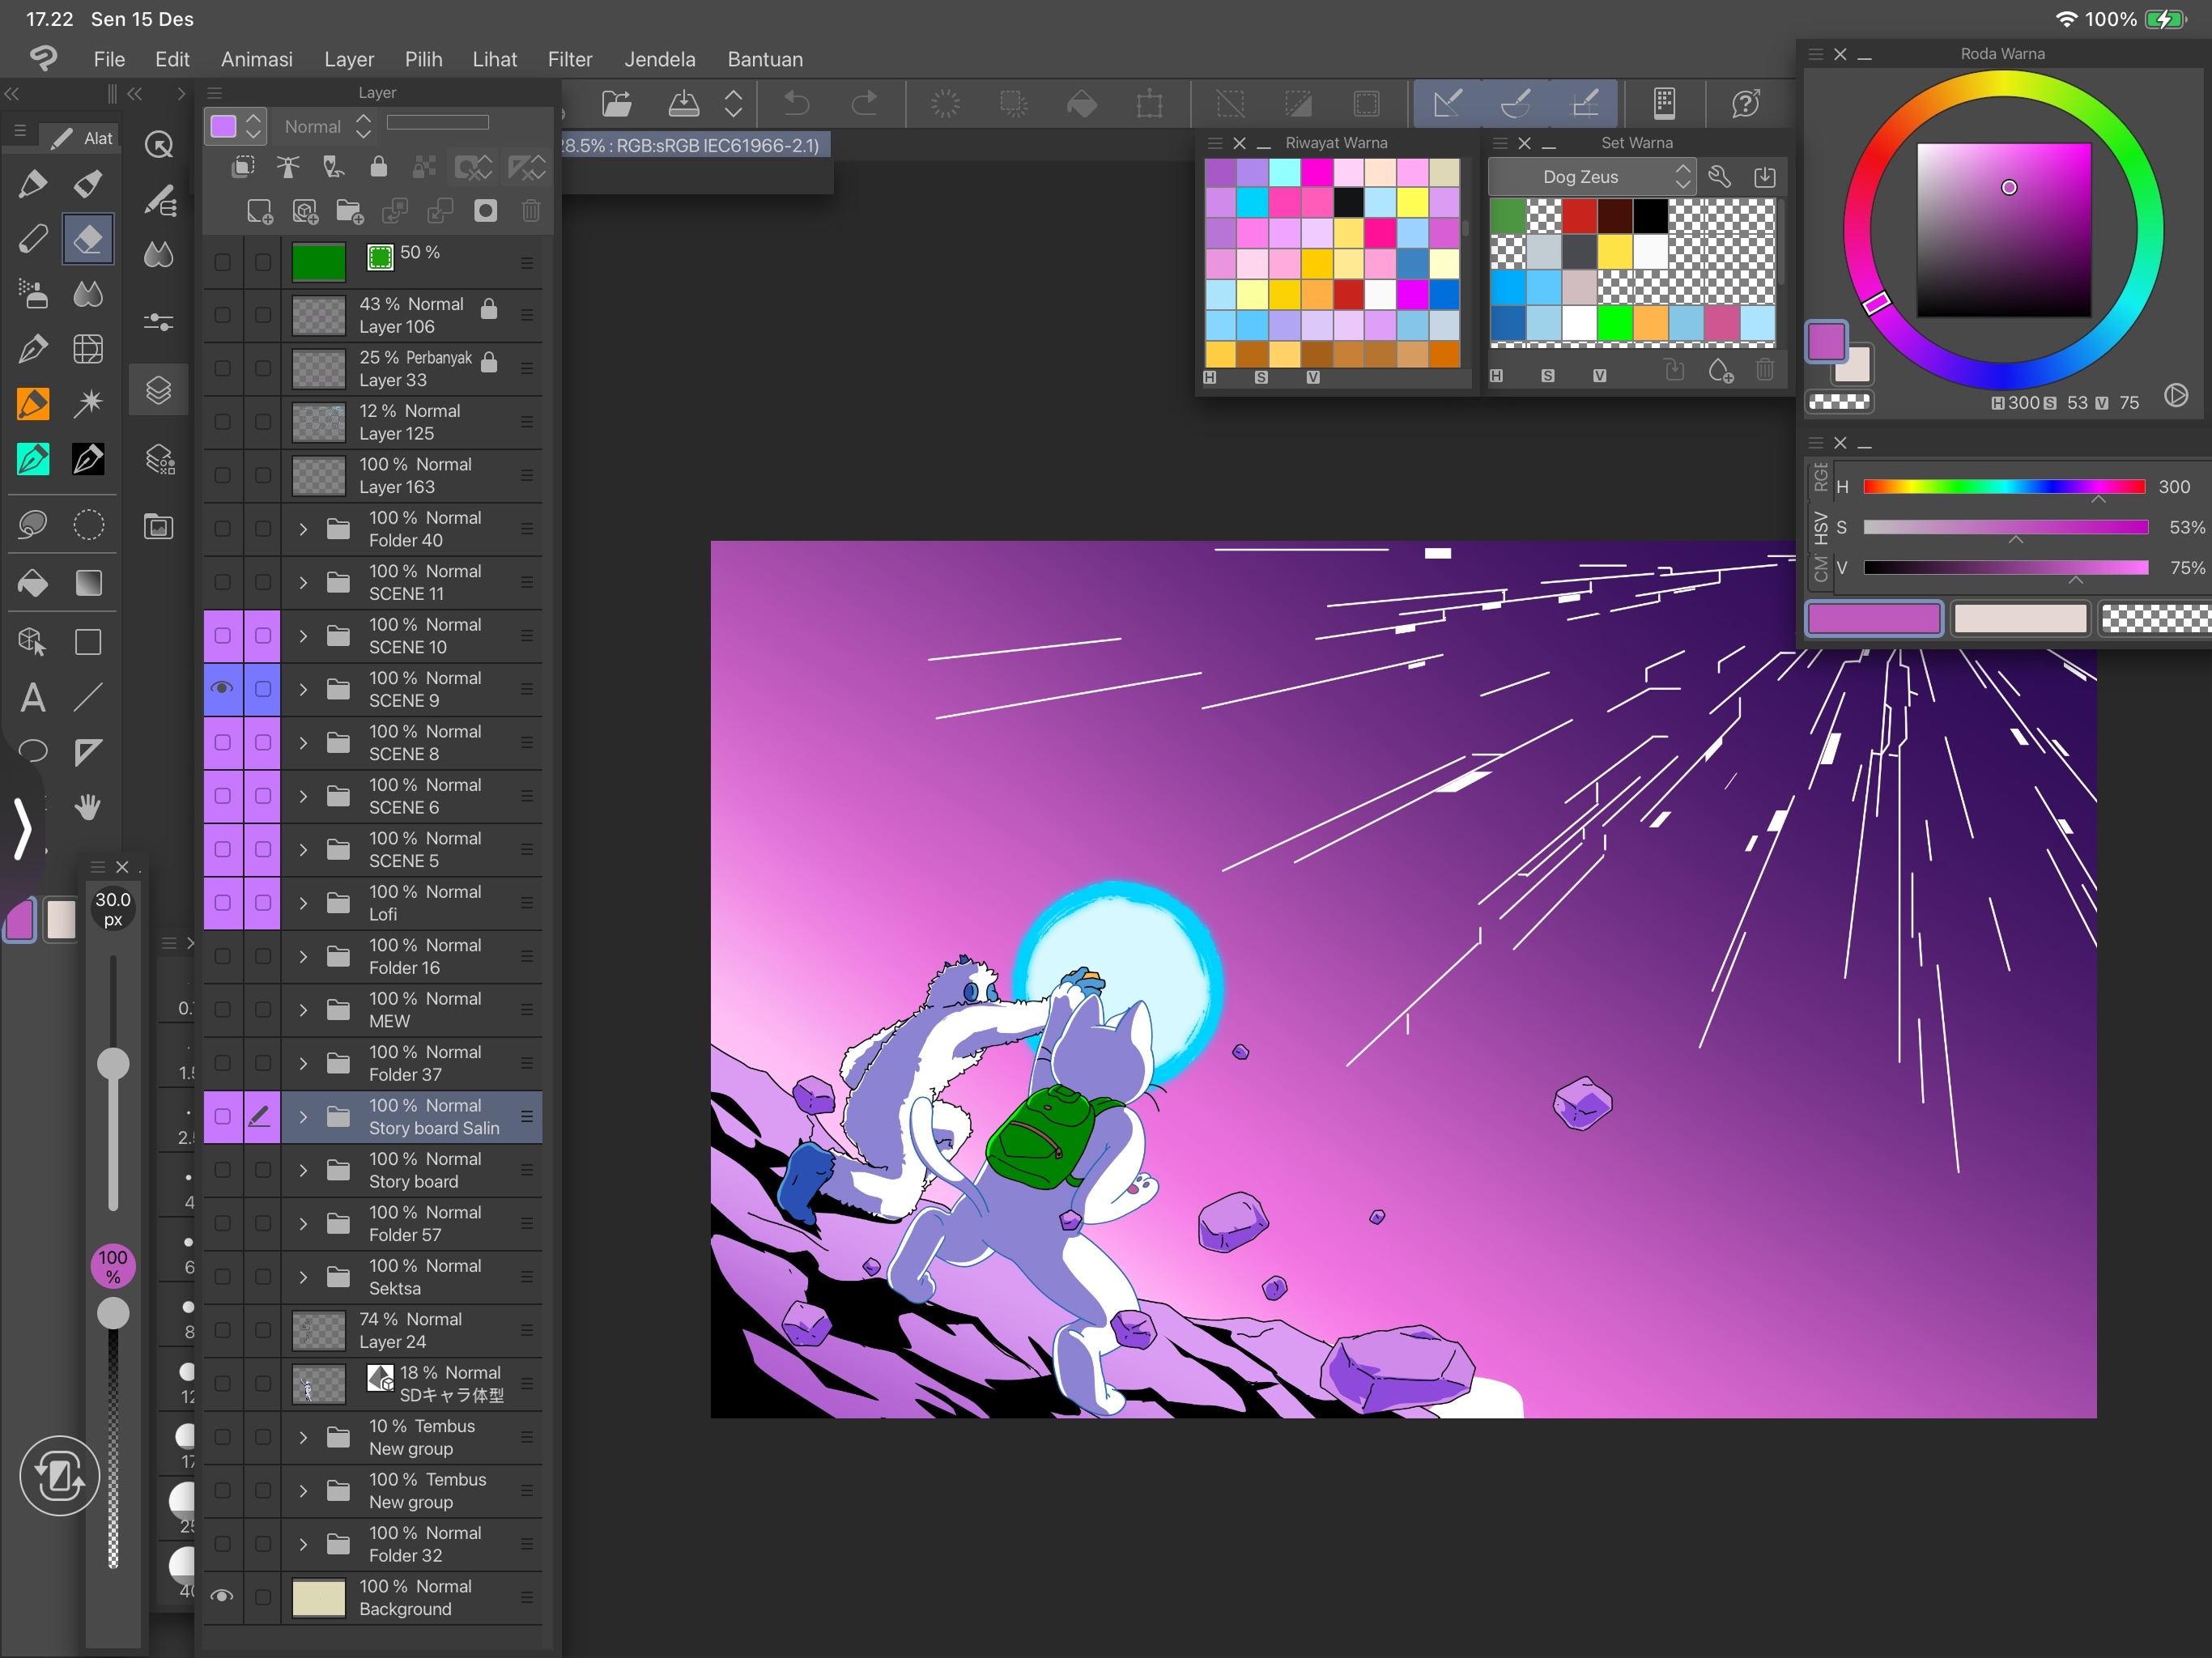Select the Hand move tool

pyautogui.click(x=88, y=806)
